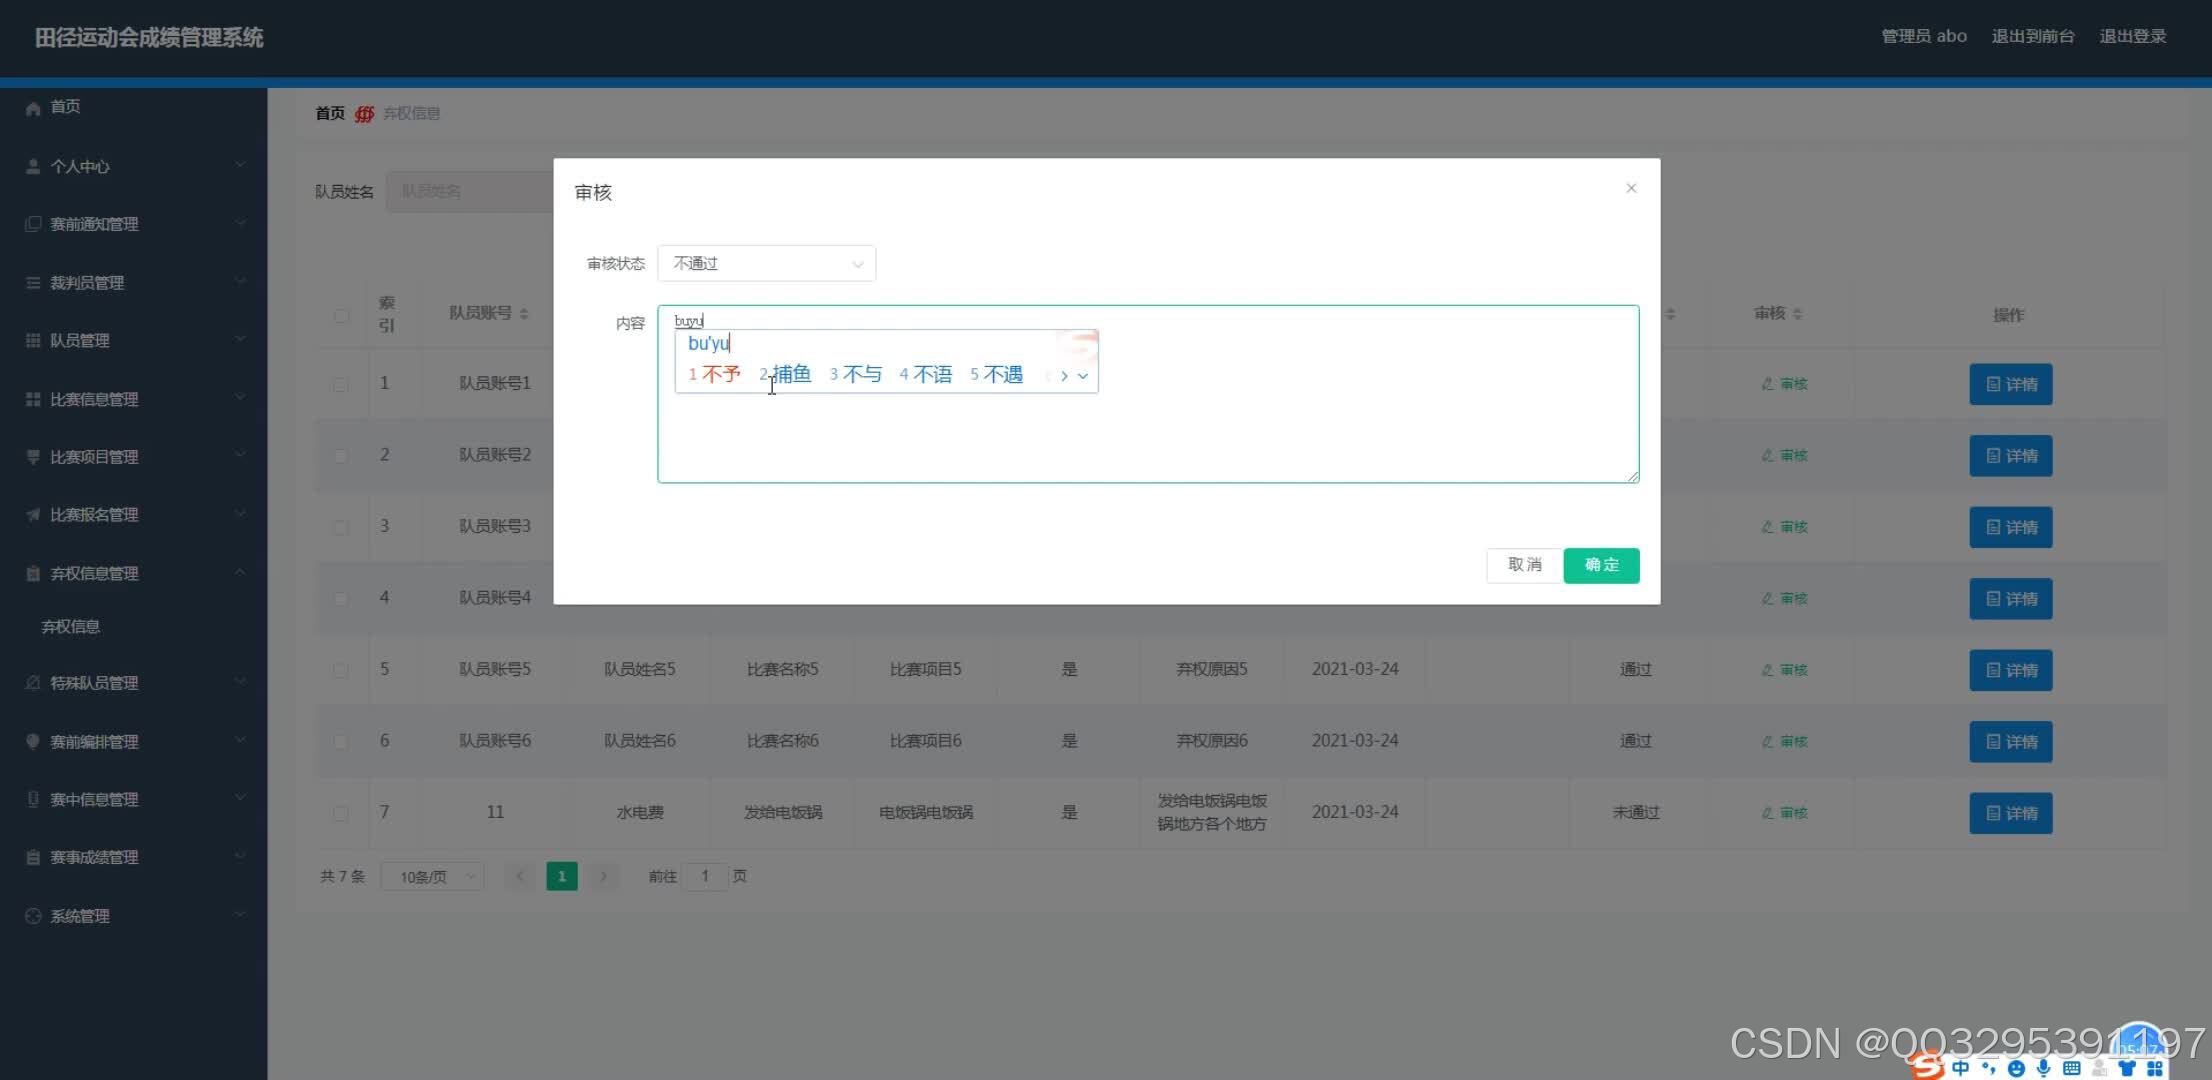Image resolution: width=2212 pixels, height=1080 pixels.
Task: Click 取消 button in 审核 dialog
Action: click(1524, 565)
